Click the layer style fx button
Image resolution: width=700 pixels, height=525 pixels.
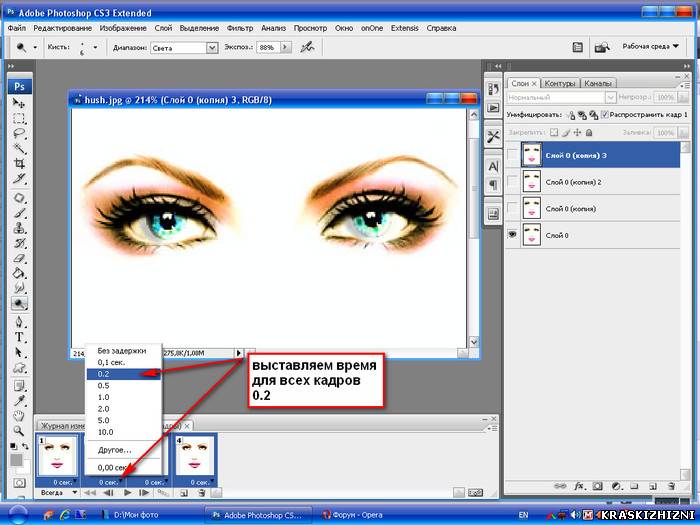pos(579,486)
